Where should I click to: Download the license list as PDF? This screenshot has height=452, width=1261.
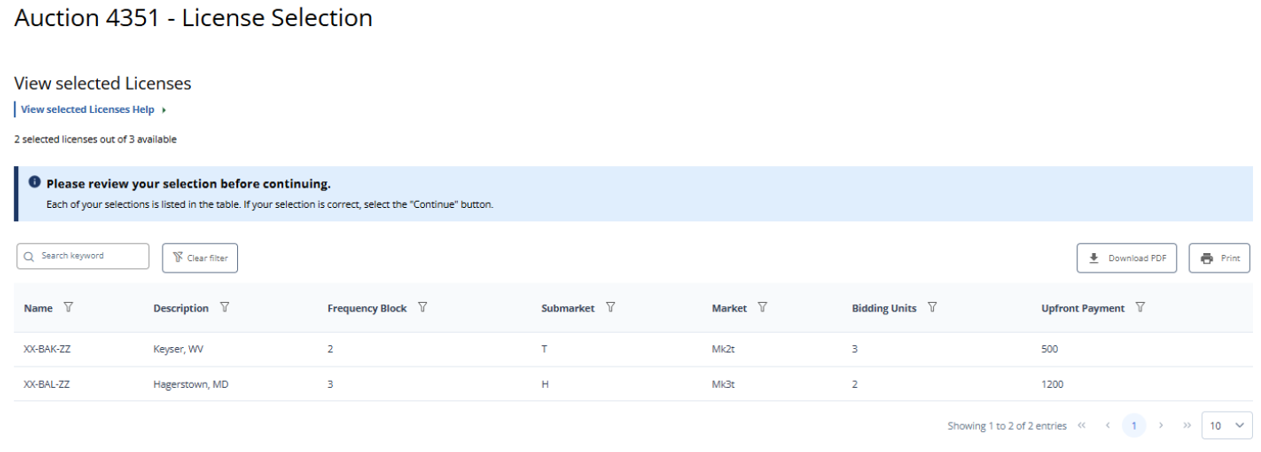[x=1127, y=258]
